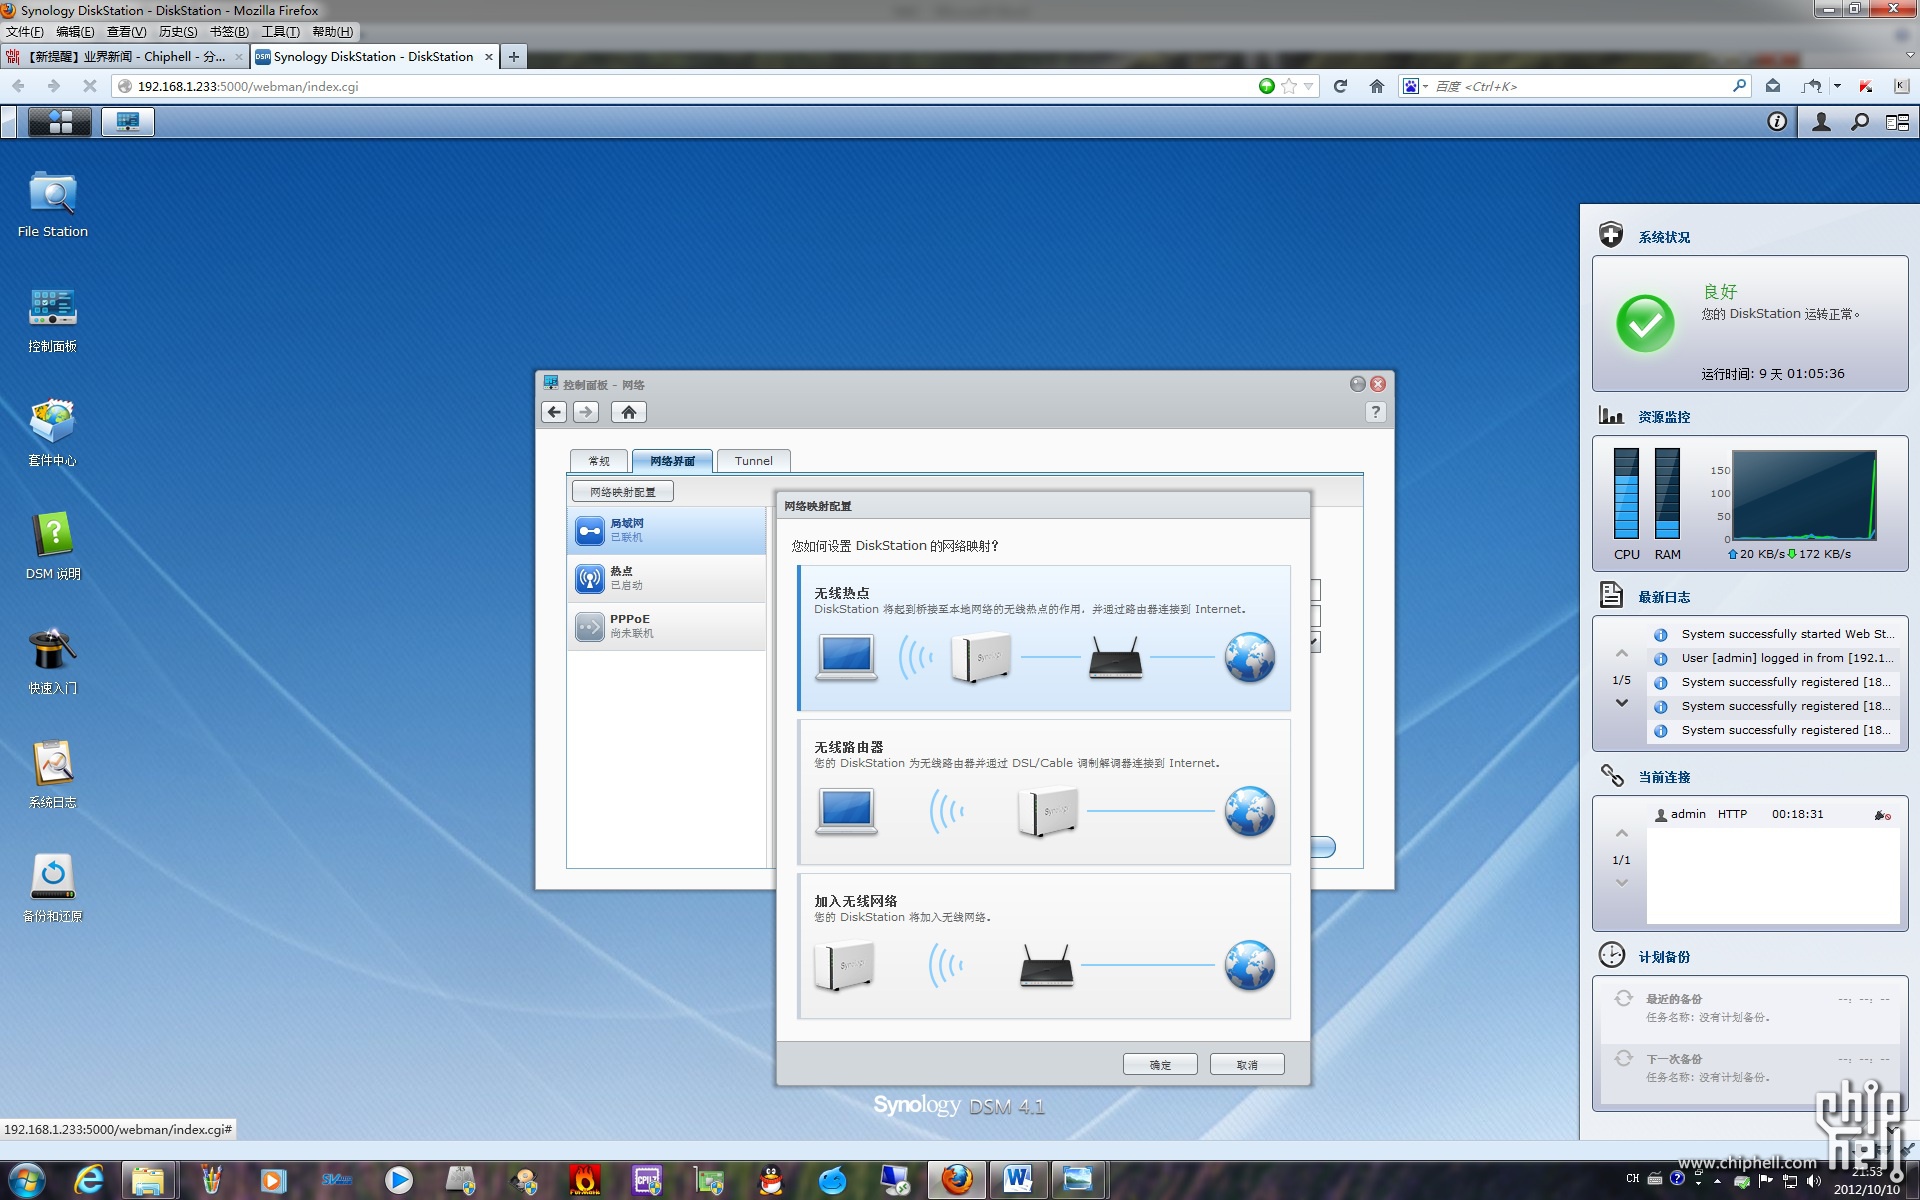Viewport: 1920px width, 1200px height.
Task: Open the 工具(T) tools menu
Action: coord(280,32)
